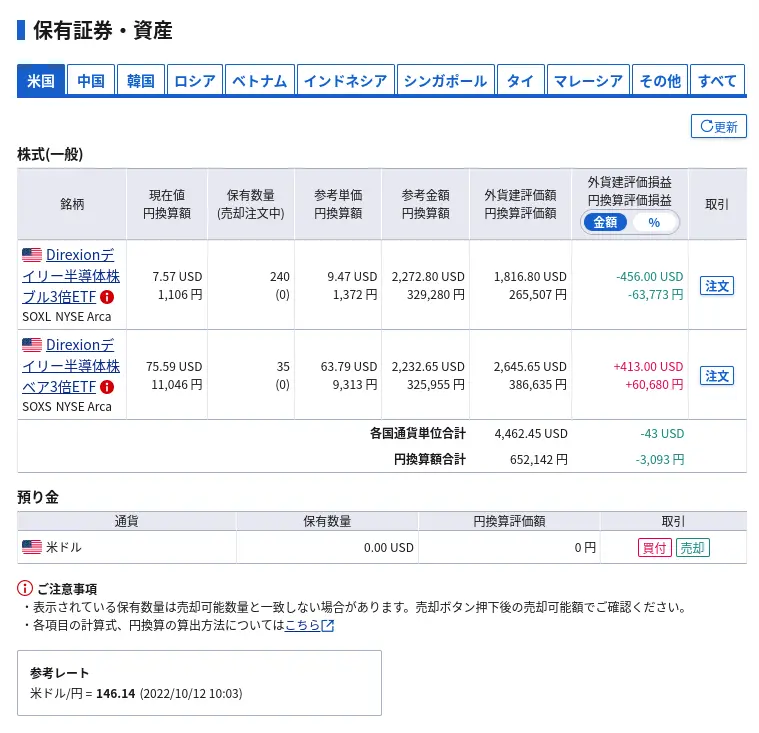The image size is (759, 733).
Task: Click the 9.47 USD reference unit price
Action: coord(352,276)
